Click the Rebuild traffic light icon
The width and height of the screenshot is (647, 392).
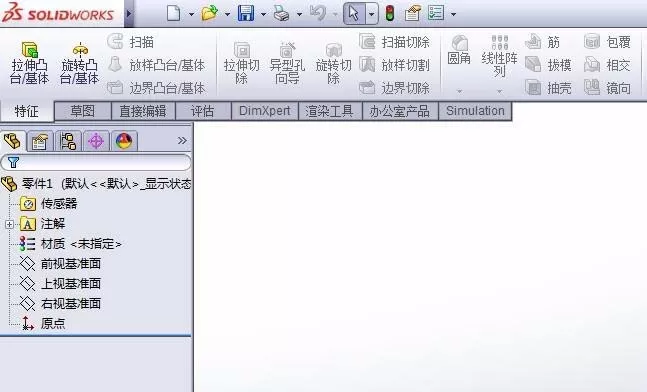(390, 14)
